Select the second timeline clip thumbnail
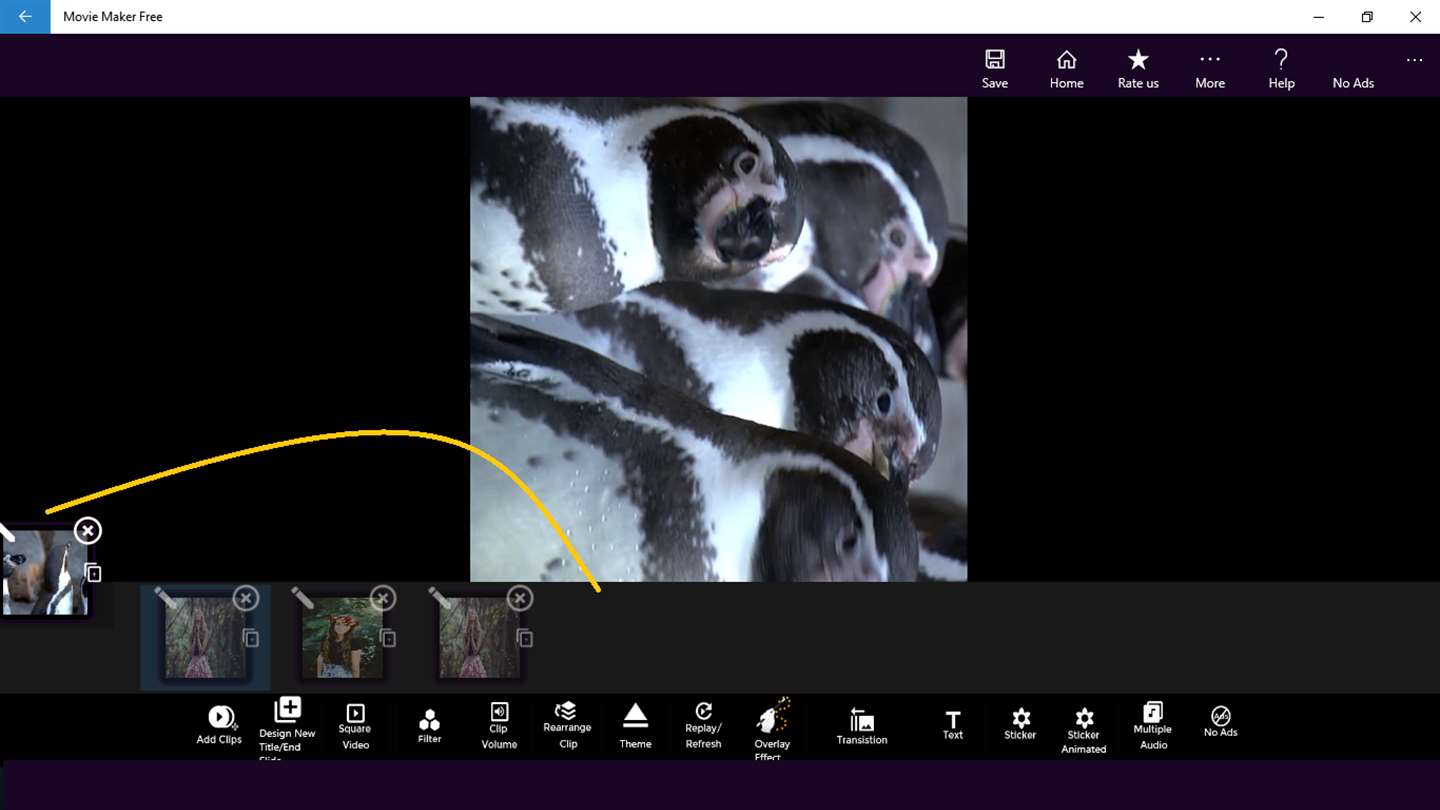1440x810 pixels. pos(342,638)
